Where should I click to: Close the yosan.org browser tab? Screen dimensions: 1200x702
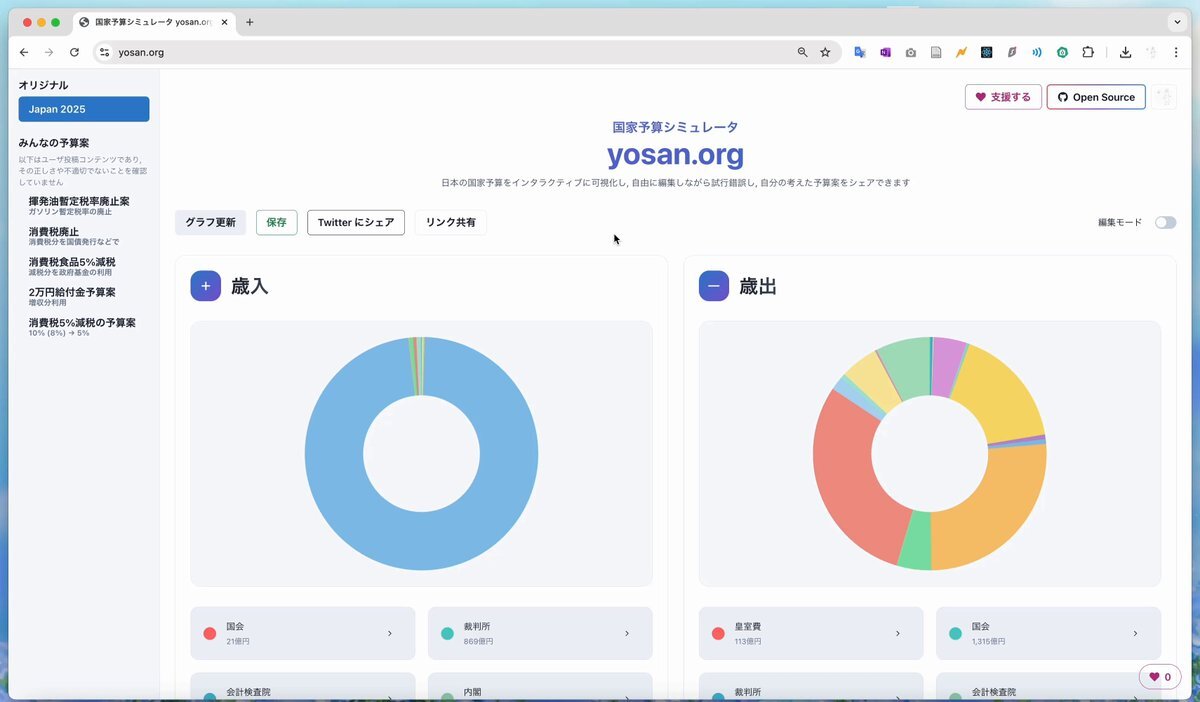223,22
